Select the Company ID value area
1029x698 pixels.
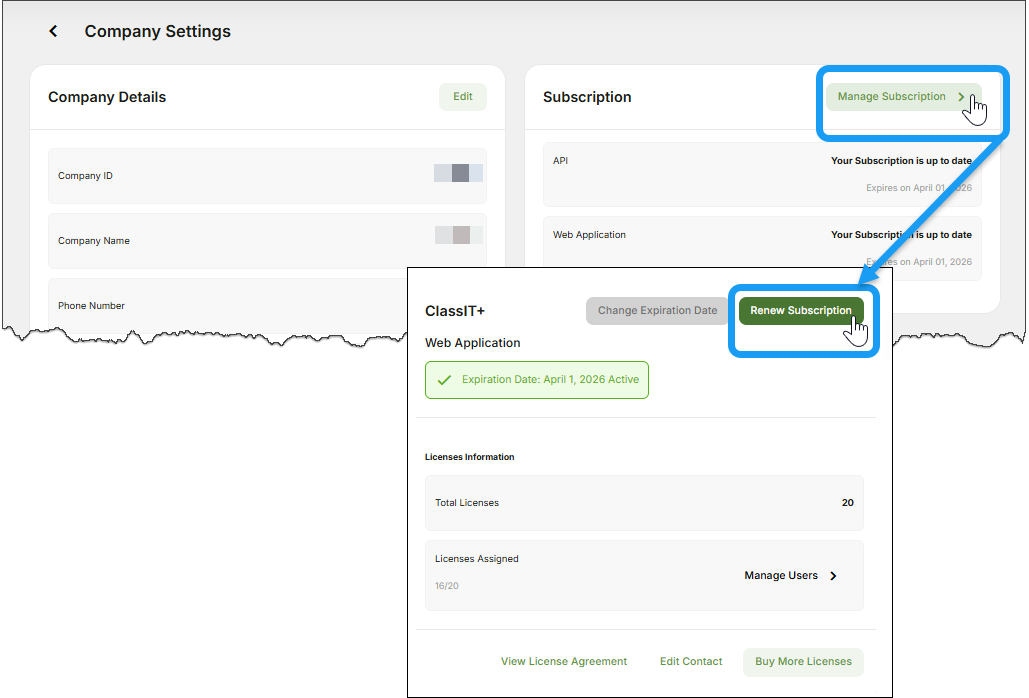click(456, 172)
